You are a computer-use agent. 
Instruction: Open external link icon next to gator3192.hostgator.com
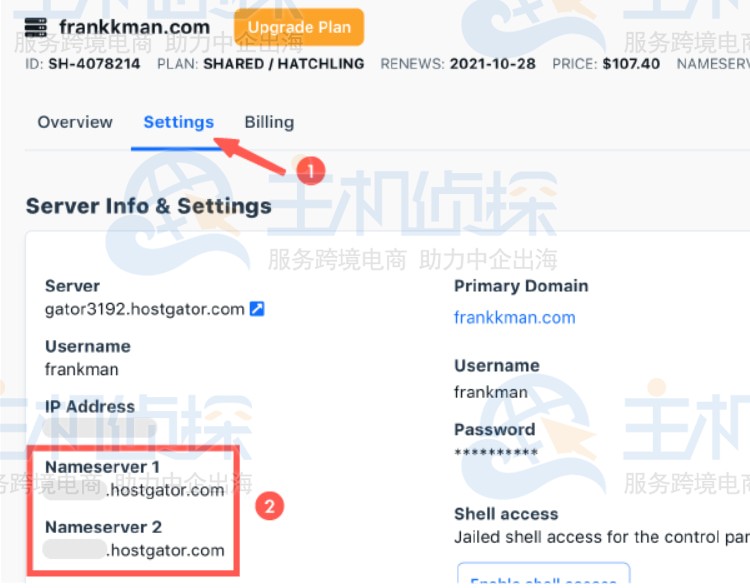[x=257, y=309]
